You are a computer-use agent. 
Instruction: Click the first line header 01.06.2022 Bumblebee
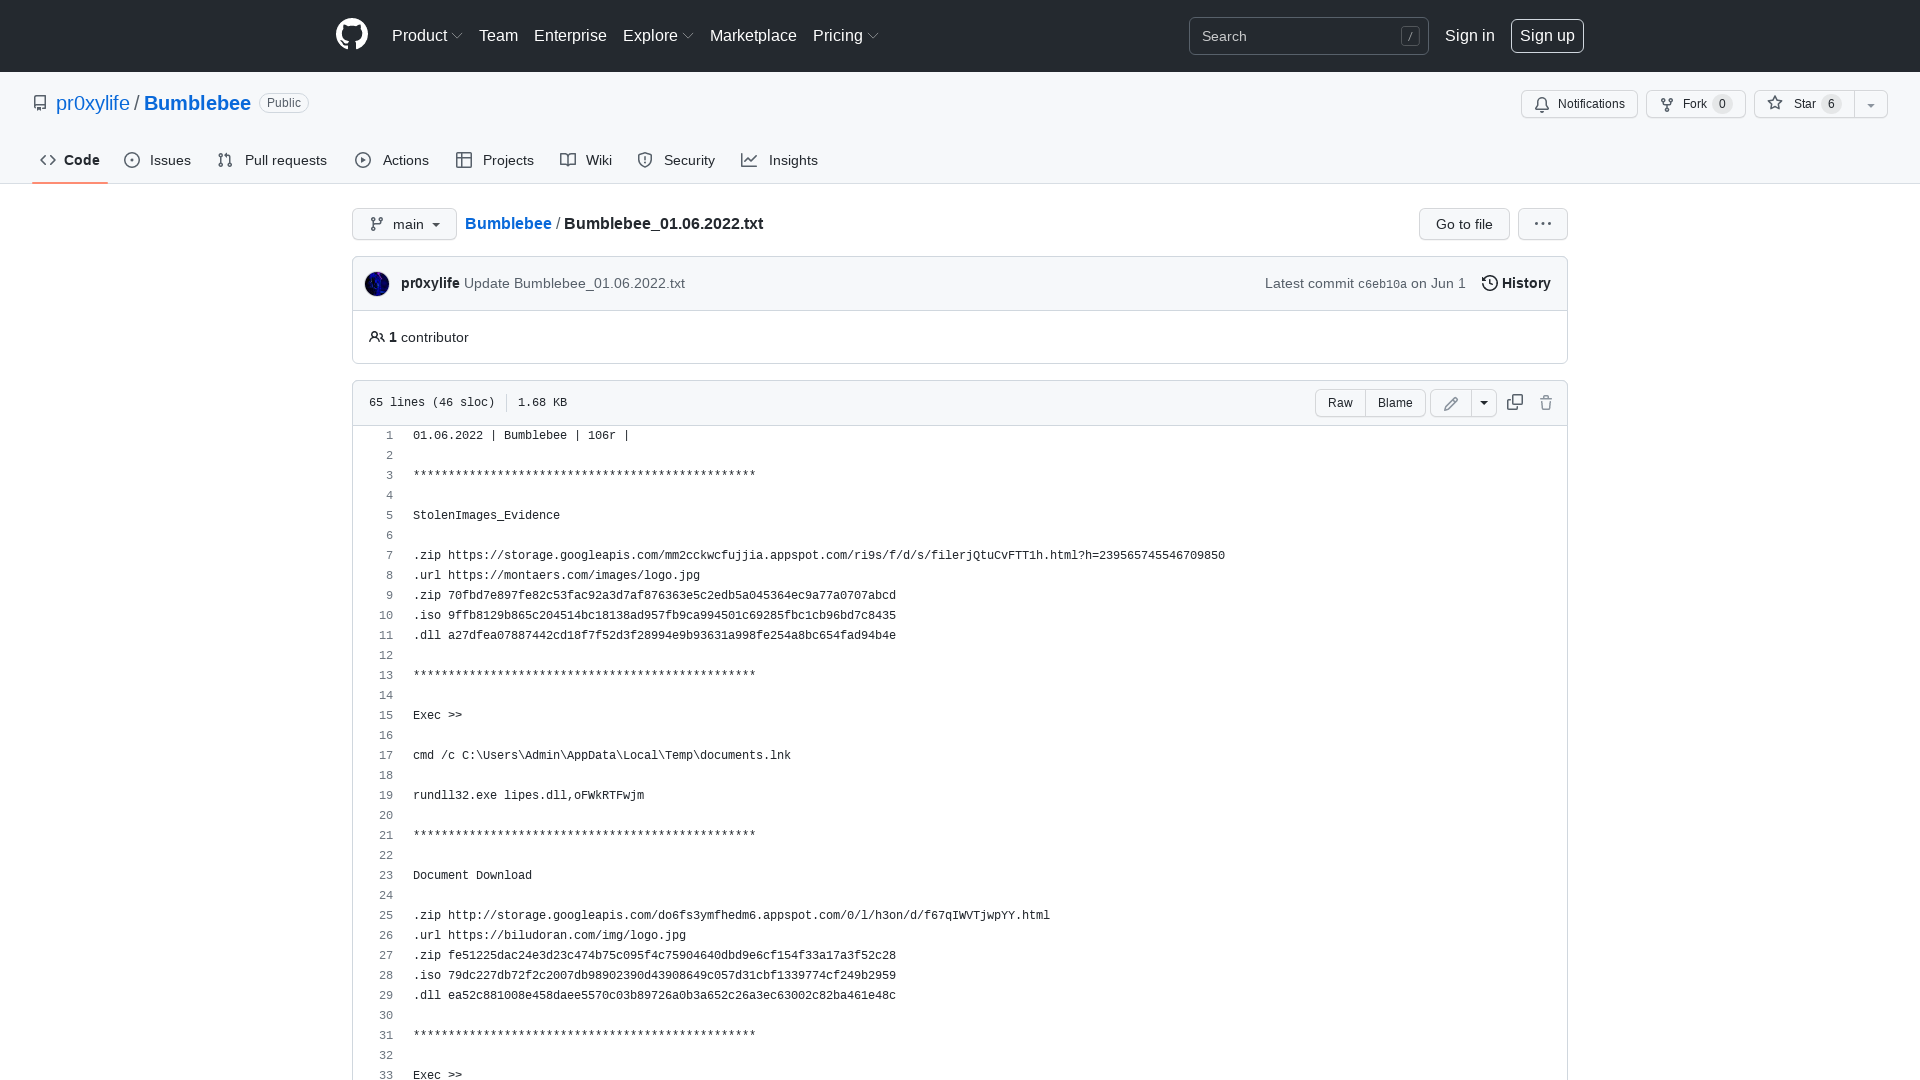[x=521, y=436]
